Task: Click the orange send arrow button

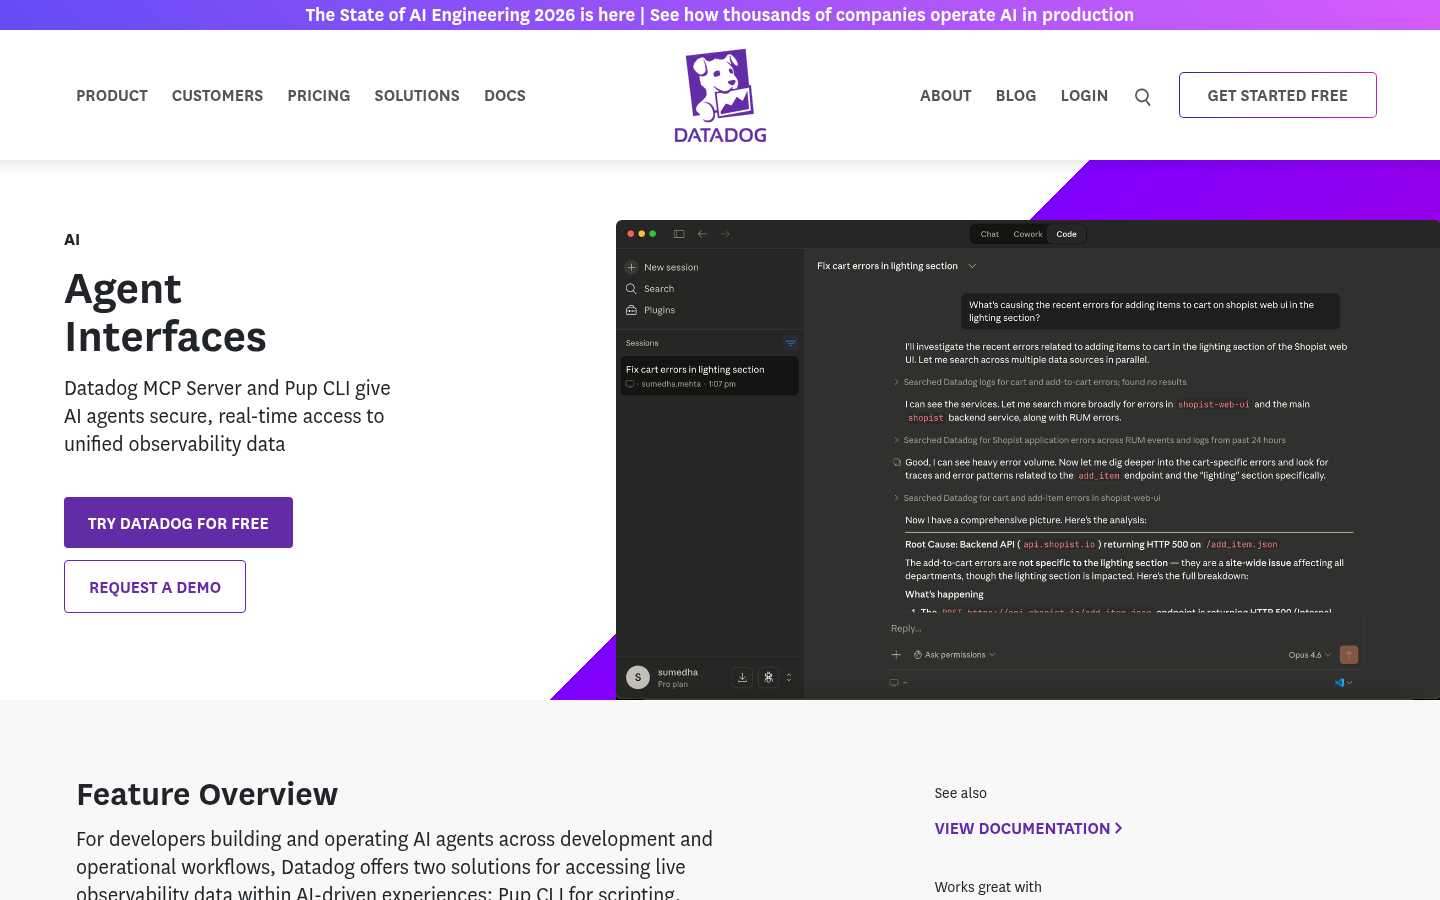Action: 1349,655
